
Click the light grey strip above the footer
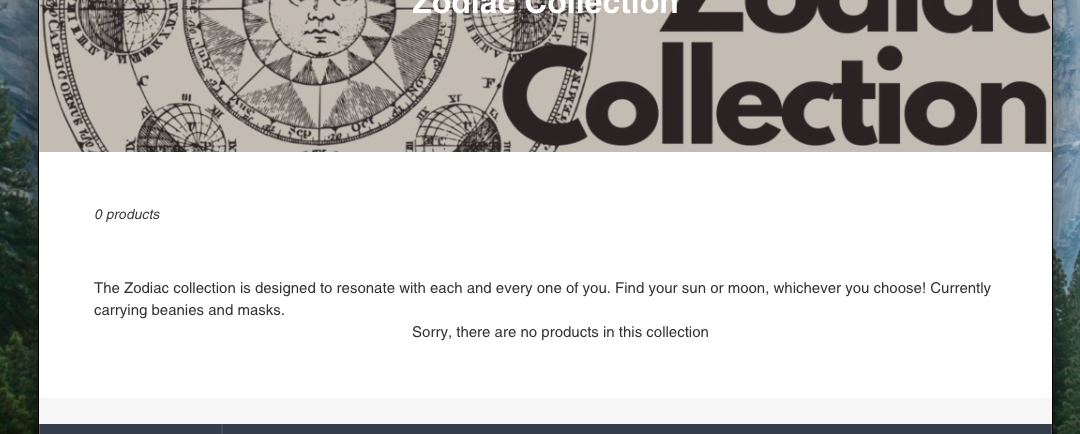tap(546, 411)
